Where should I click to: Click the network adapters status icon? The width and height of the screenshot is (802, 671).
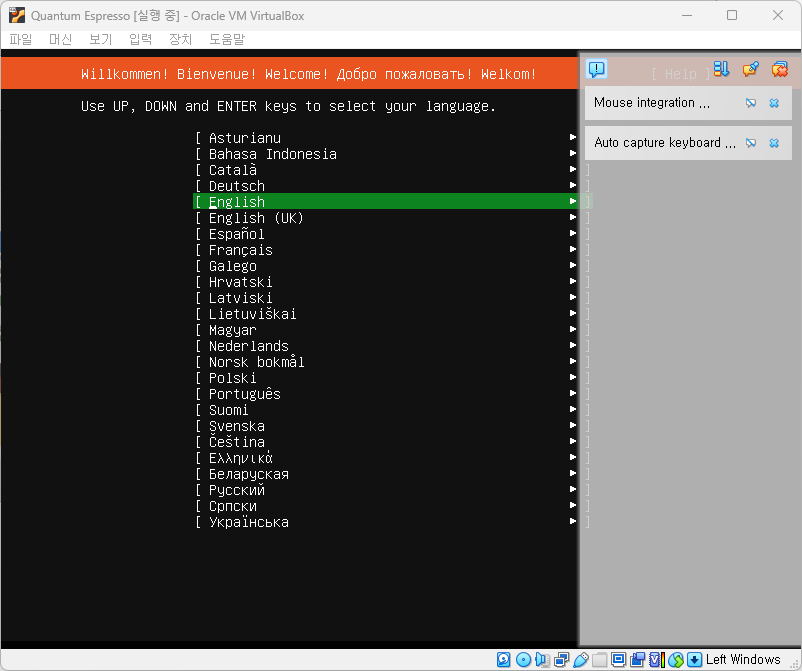click(561, 660)
